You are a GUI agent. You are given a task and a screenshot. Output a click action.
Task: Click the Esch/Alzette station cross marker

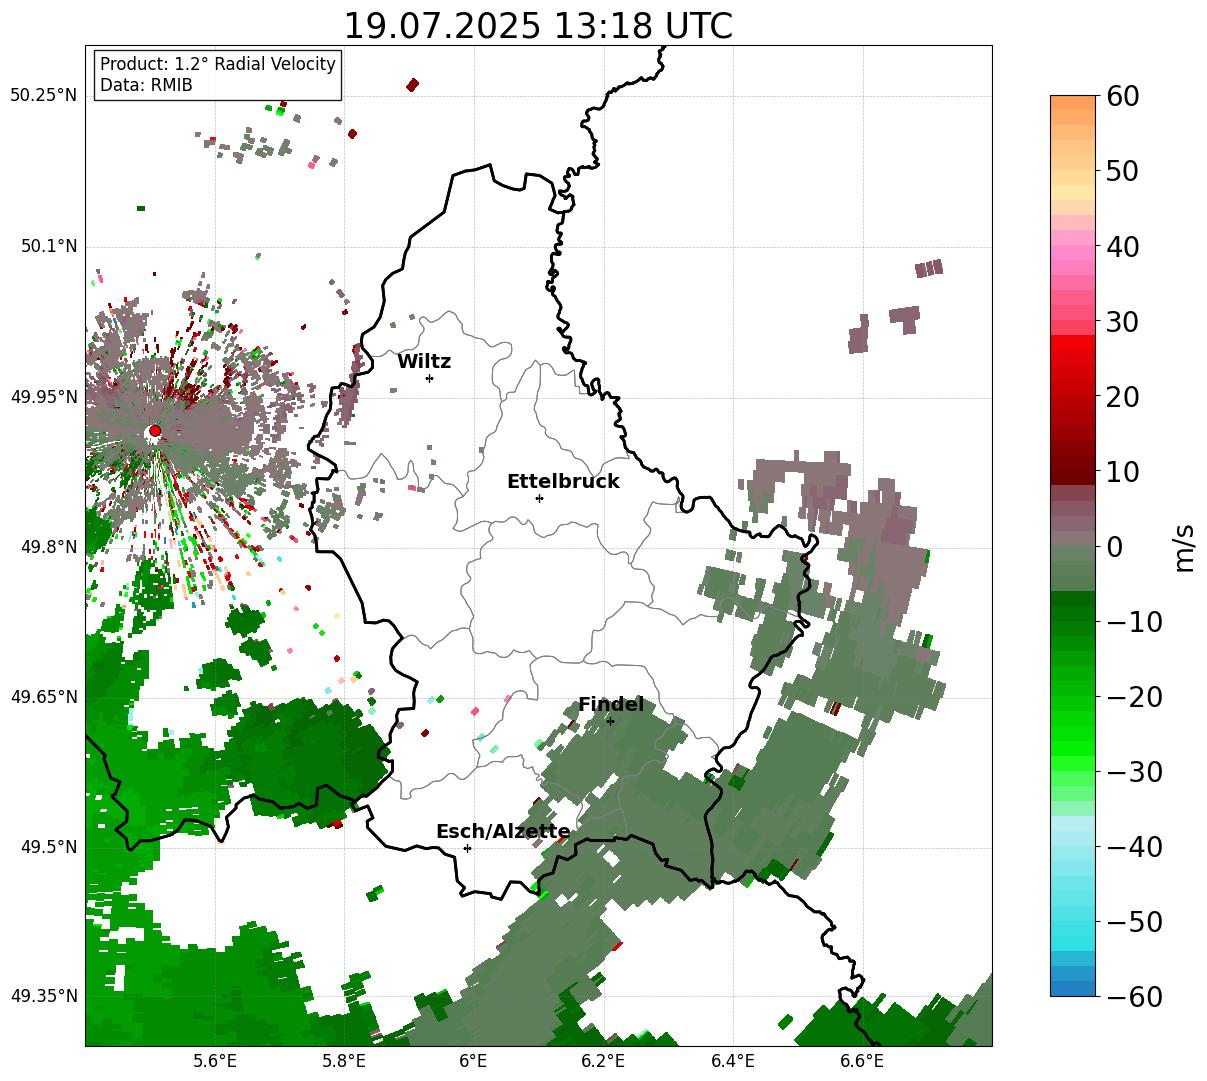click(467, 848)
